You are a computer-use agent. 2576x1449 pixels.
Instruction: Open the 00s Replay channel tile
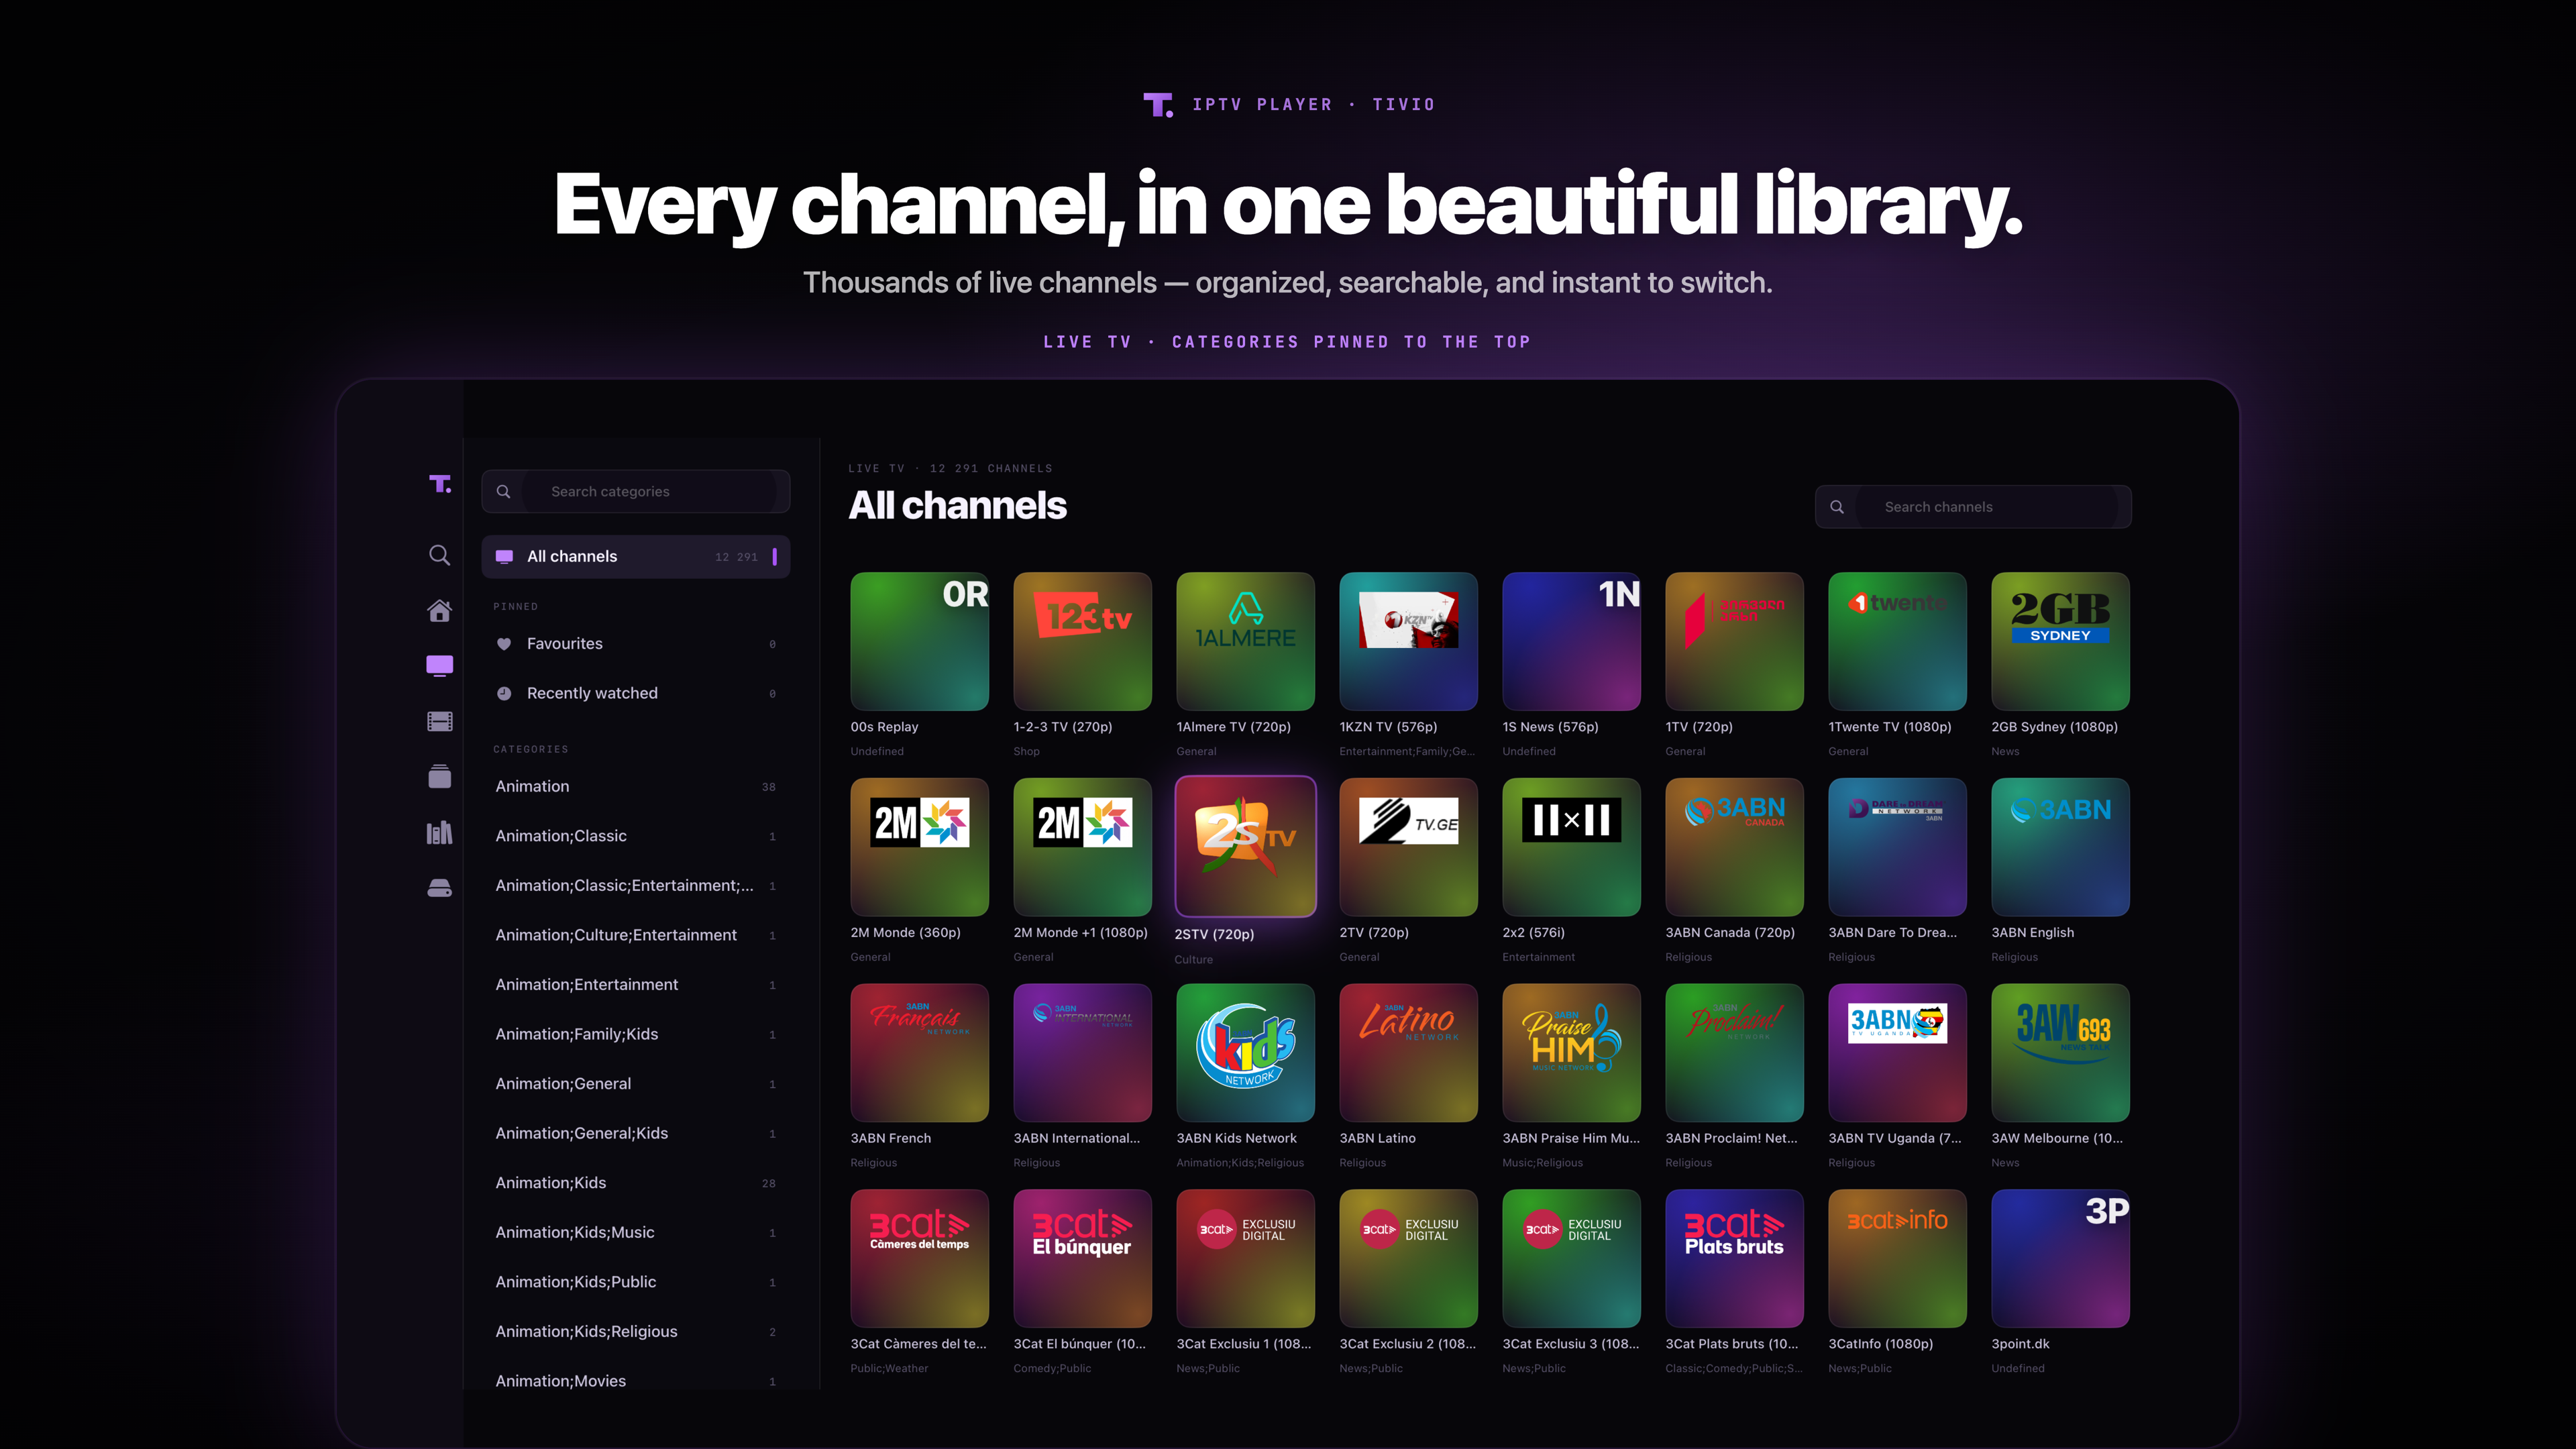click(x=919, y=641)
